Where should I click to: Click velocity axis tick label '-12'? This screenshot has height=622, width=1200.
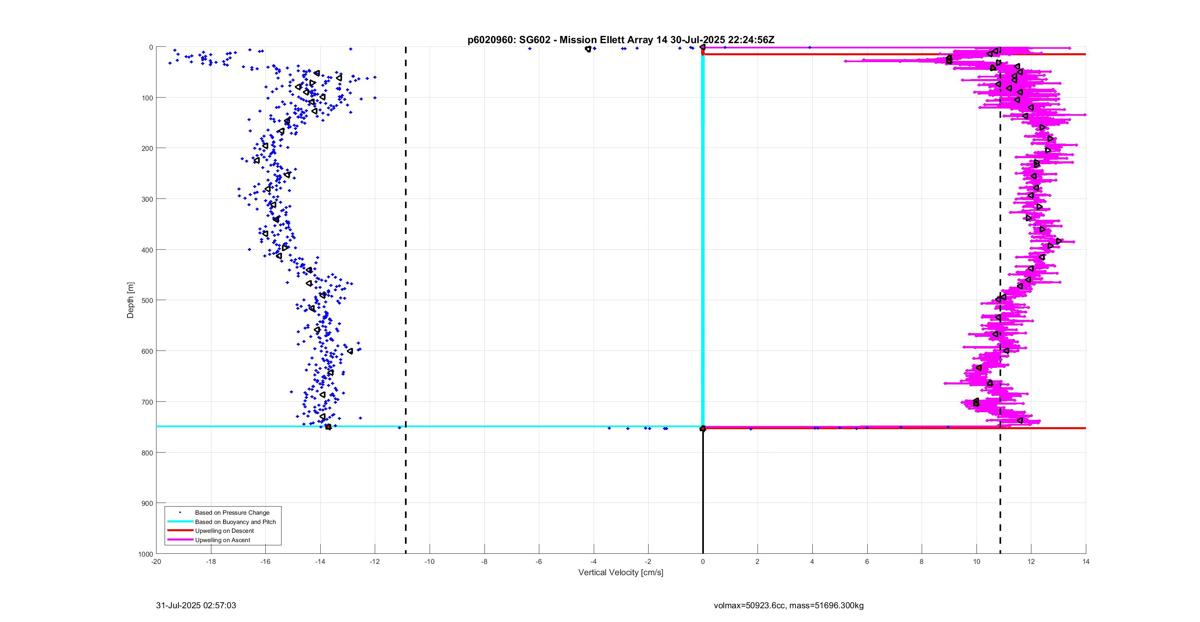click(375, 561)
